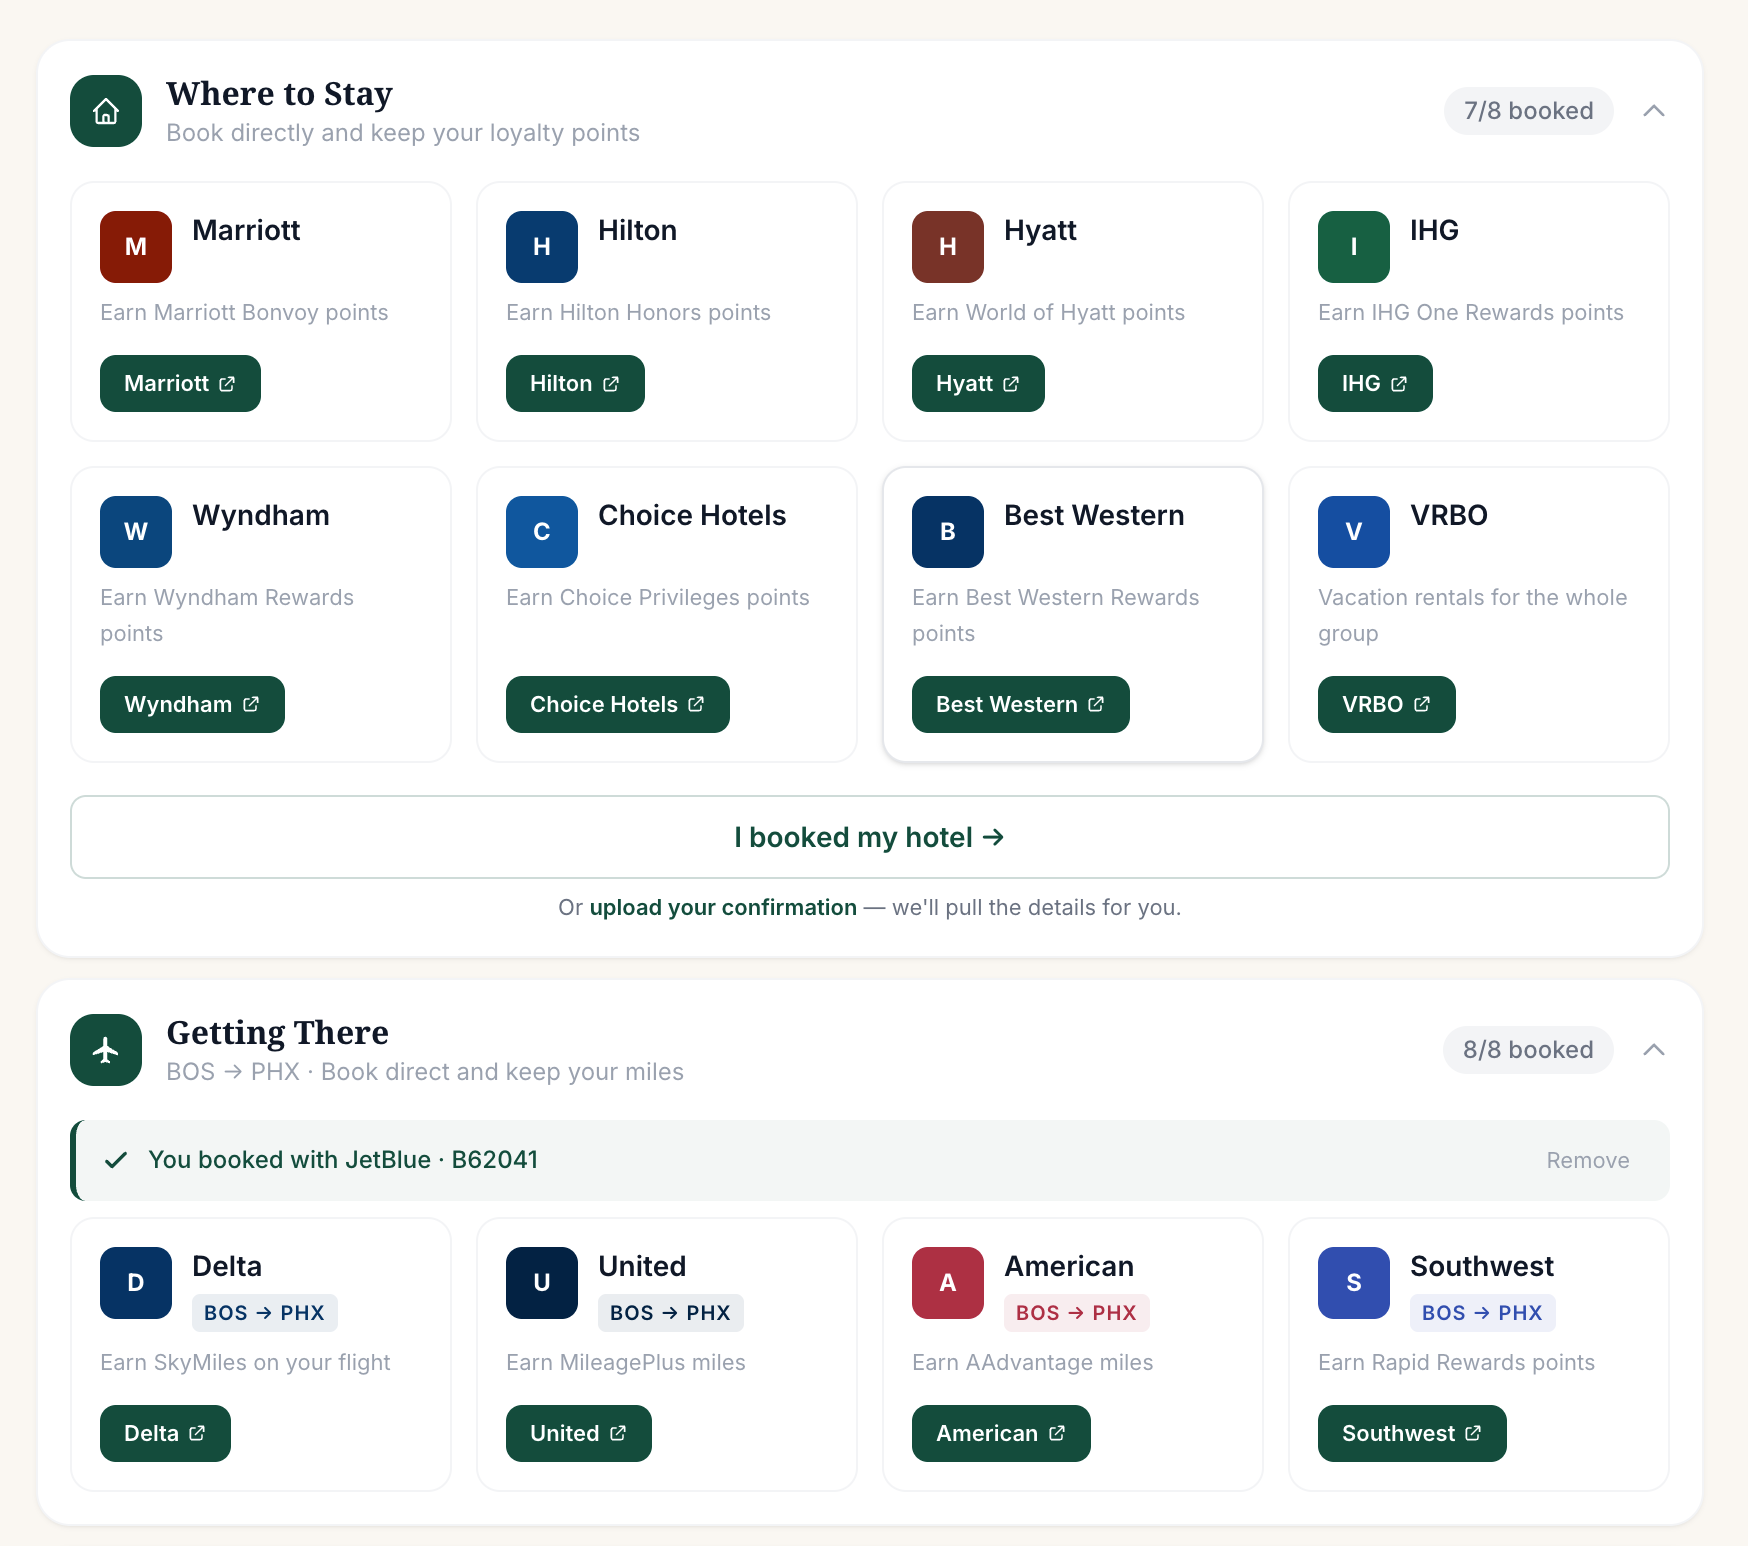This screenshot has height=1546, width=1748.
Task: Click Southwest's BOS → PHX route tag
Action: (x=1483, y=1313)
